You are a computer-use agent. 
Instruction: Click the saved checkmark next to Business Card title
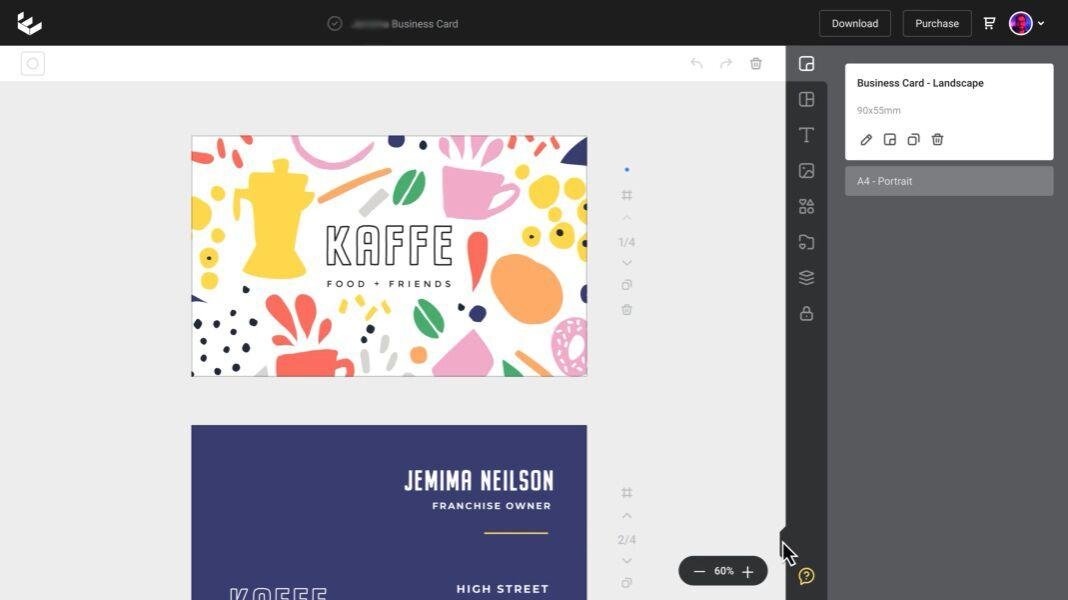(334, 23)
